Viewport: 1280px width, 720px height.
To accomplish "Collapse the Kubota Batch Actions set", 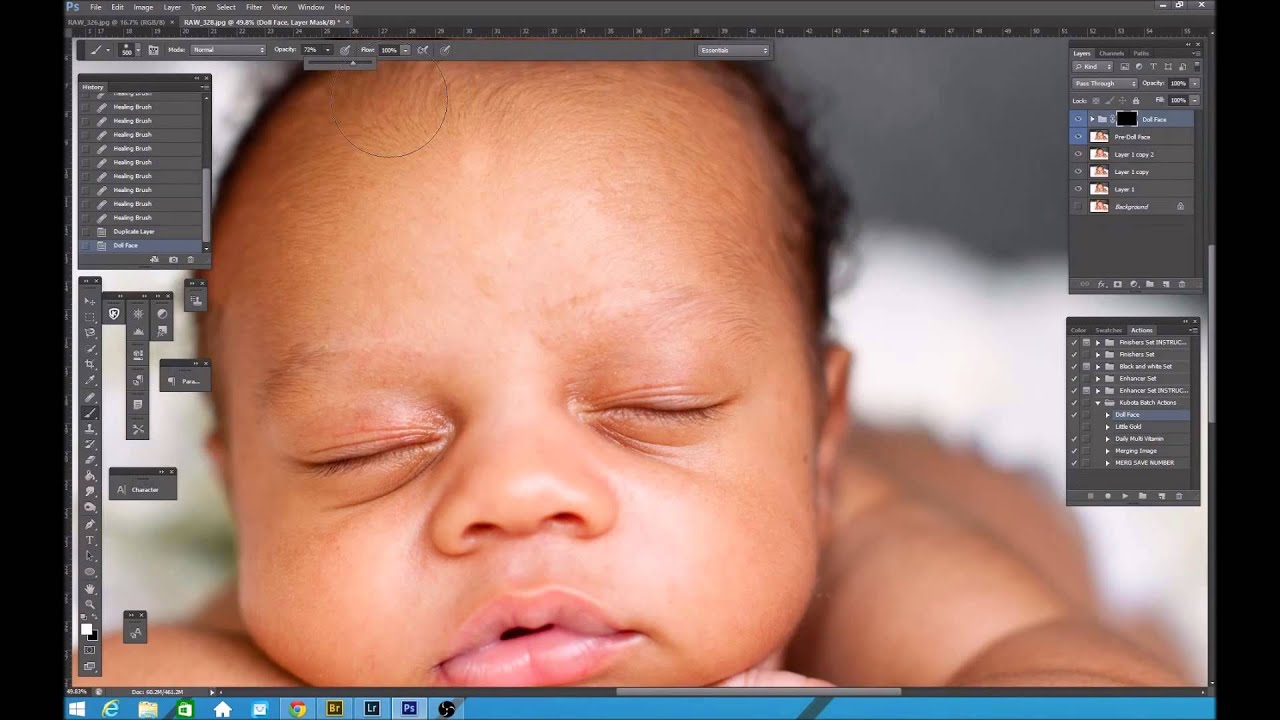I will point(1098,403).
